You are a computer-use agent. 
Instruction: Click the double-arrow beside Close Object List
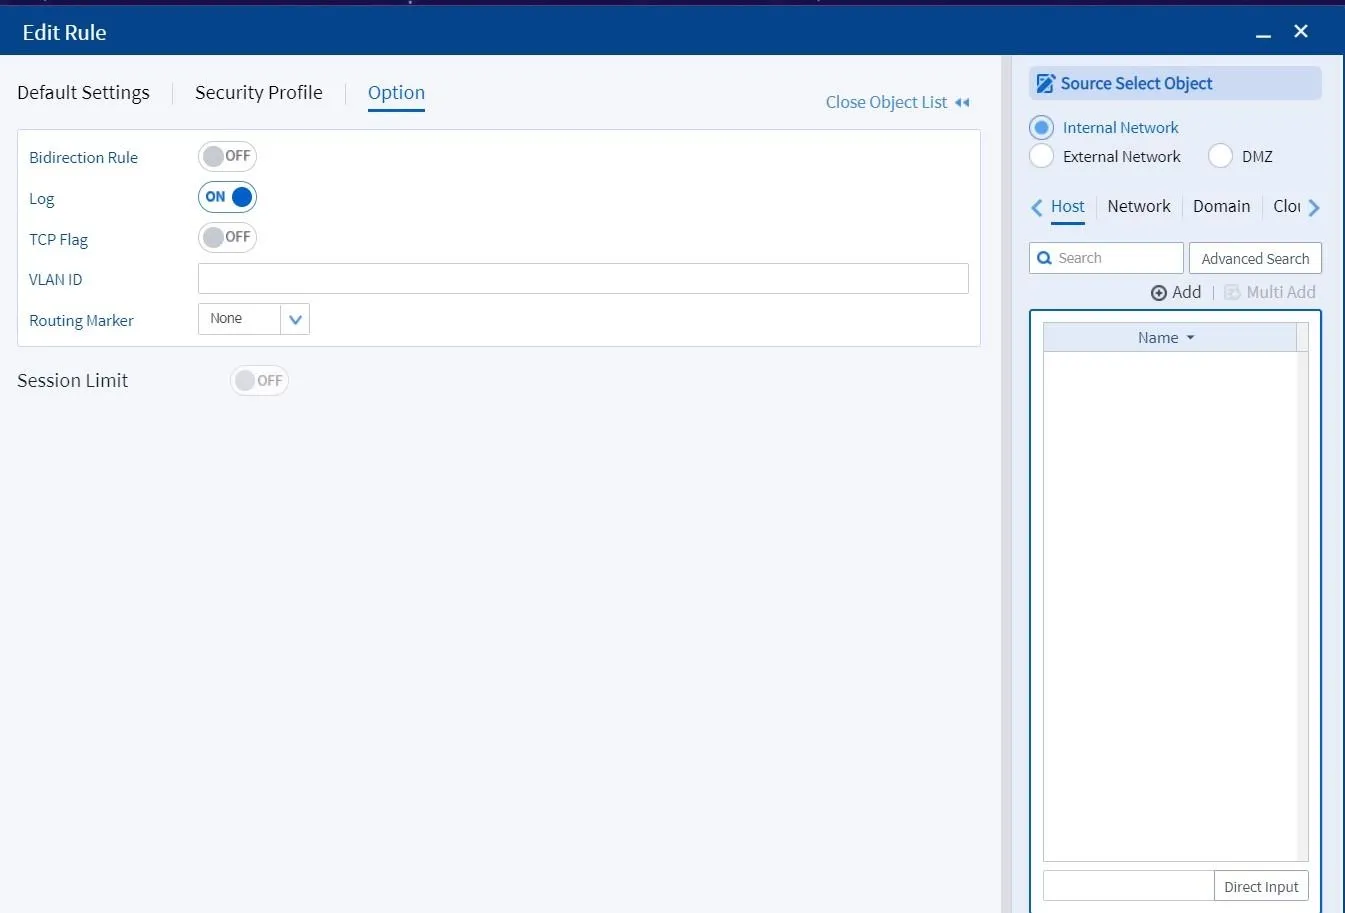(x=962, y=103)
